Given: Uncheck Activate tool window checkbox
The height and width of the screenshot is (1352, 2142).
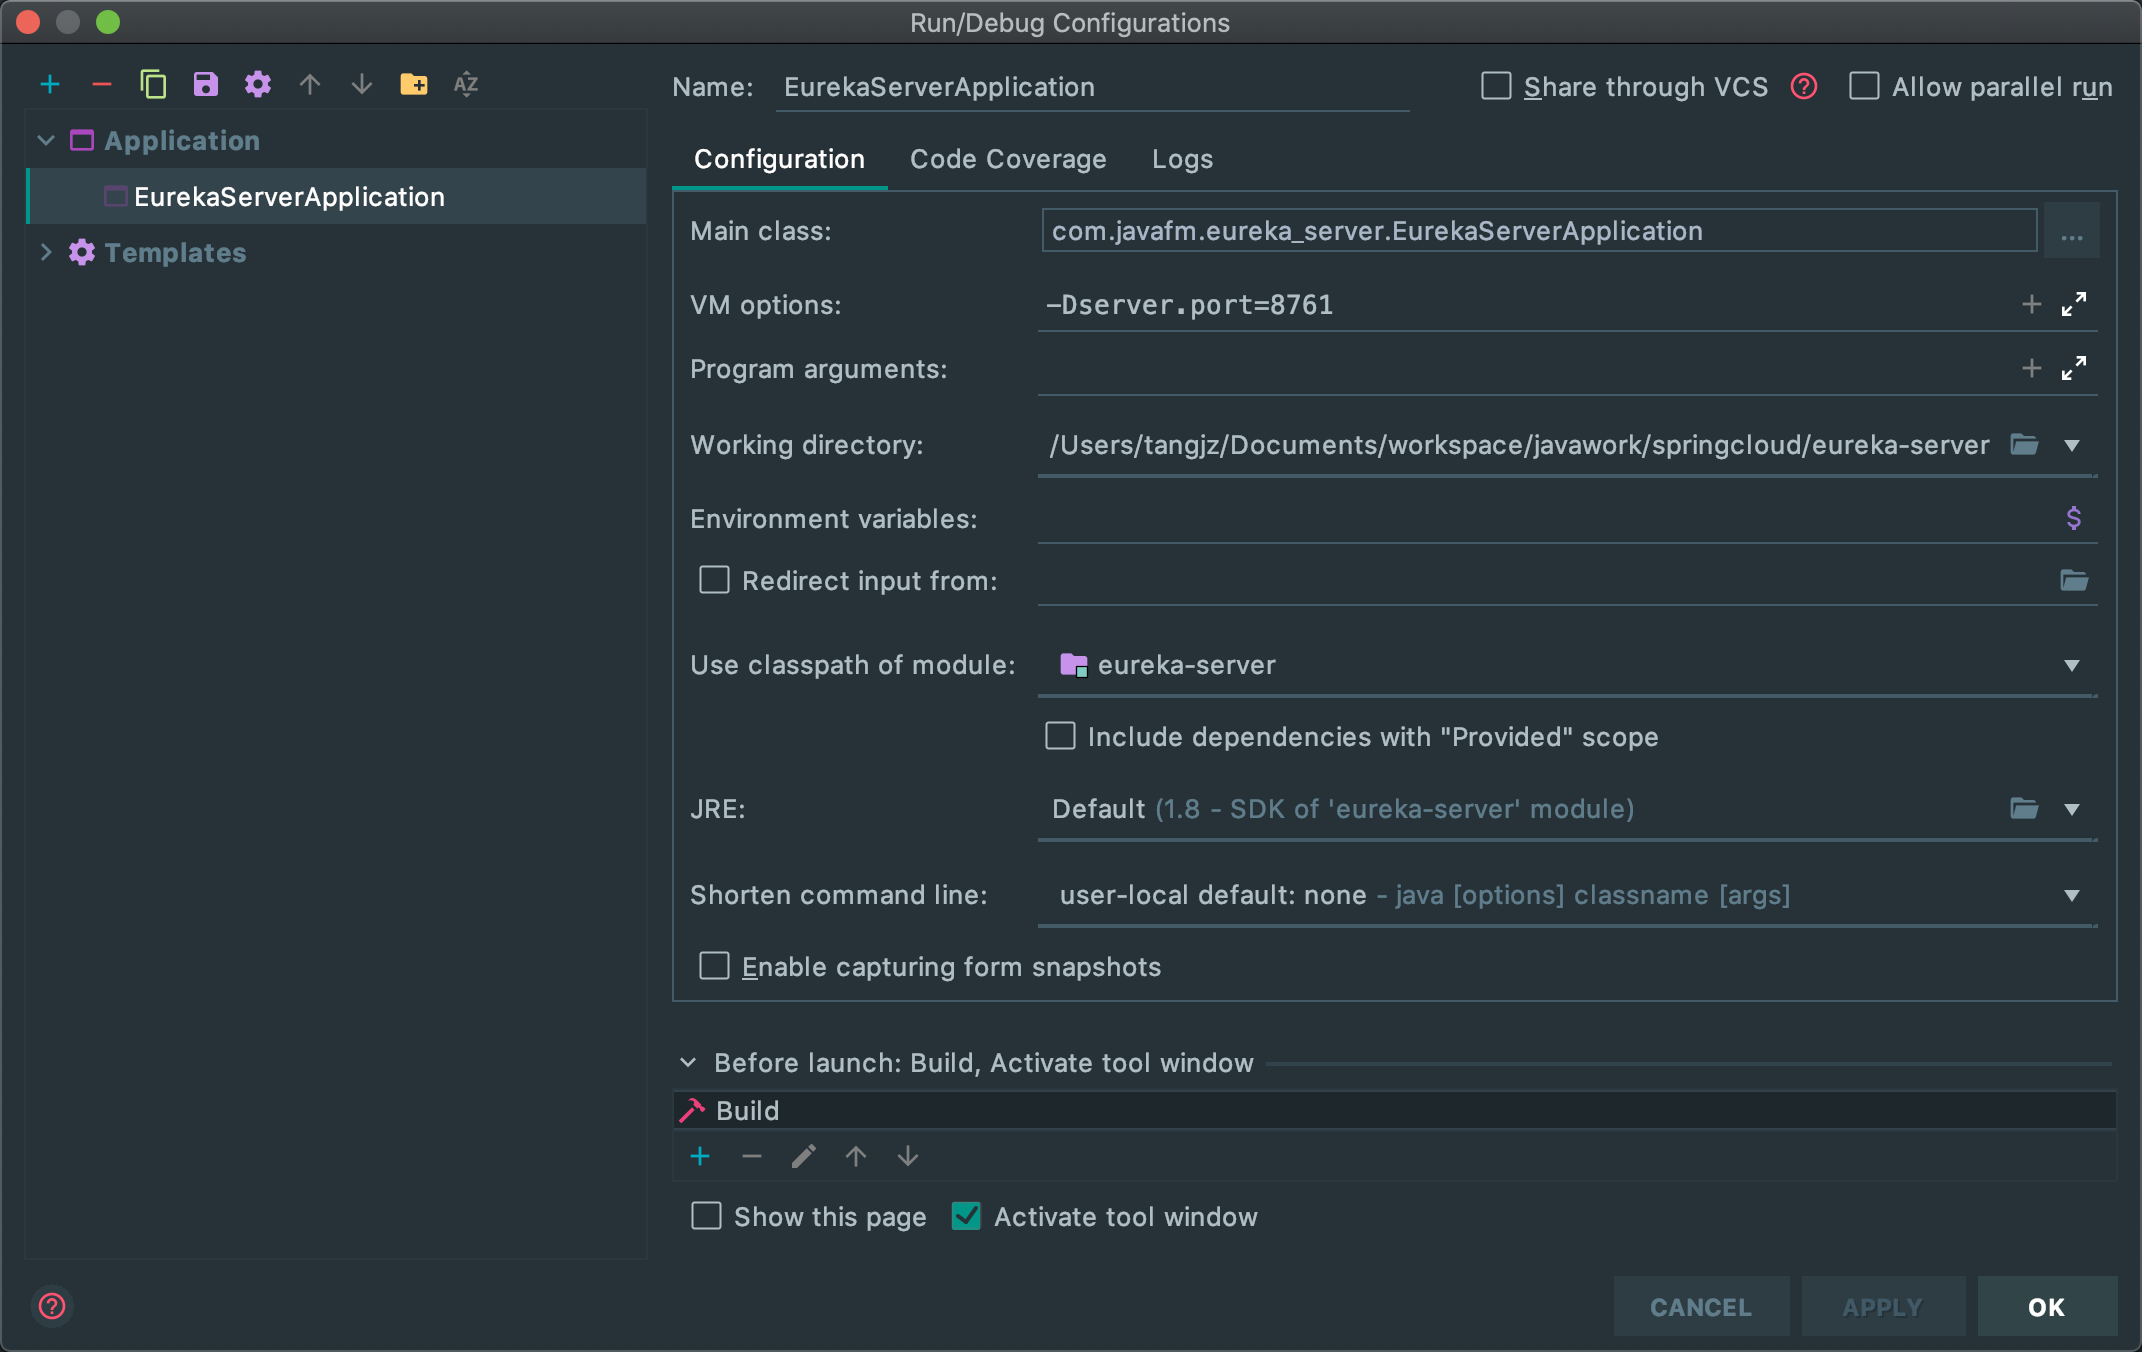Looking at the screenshot, I should (966, 1216).
